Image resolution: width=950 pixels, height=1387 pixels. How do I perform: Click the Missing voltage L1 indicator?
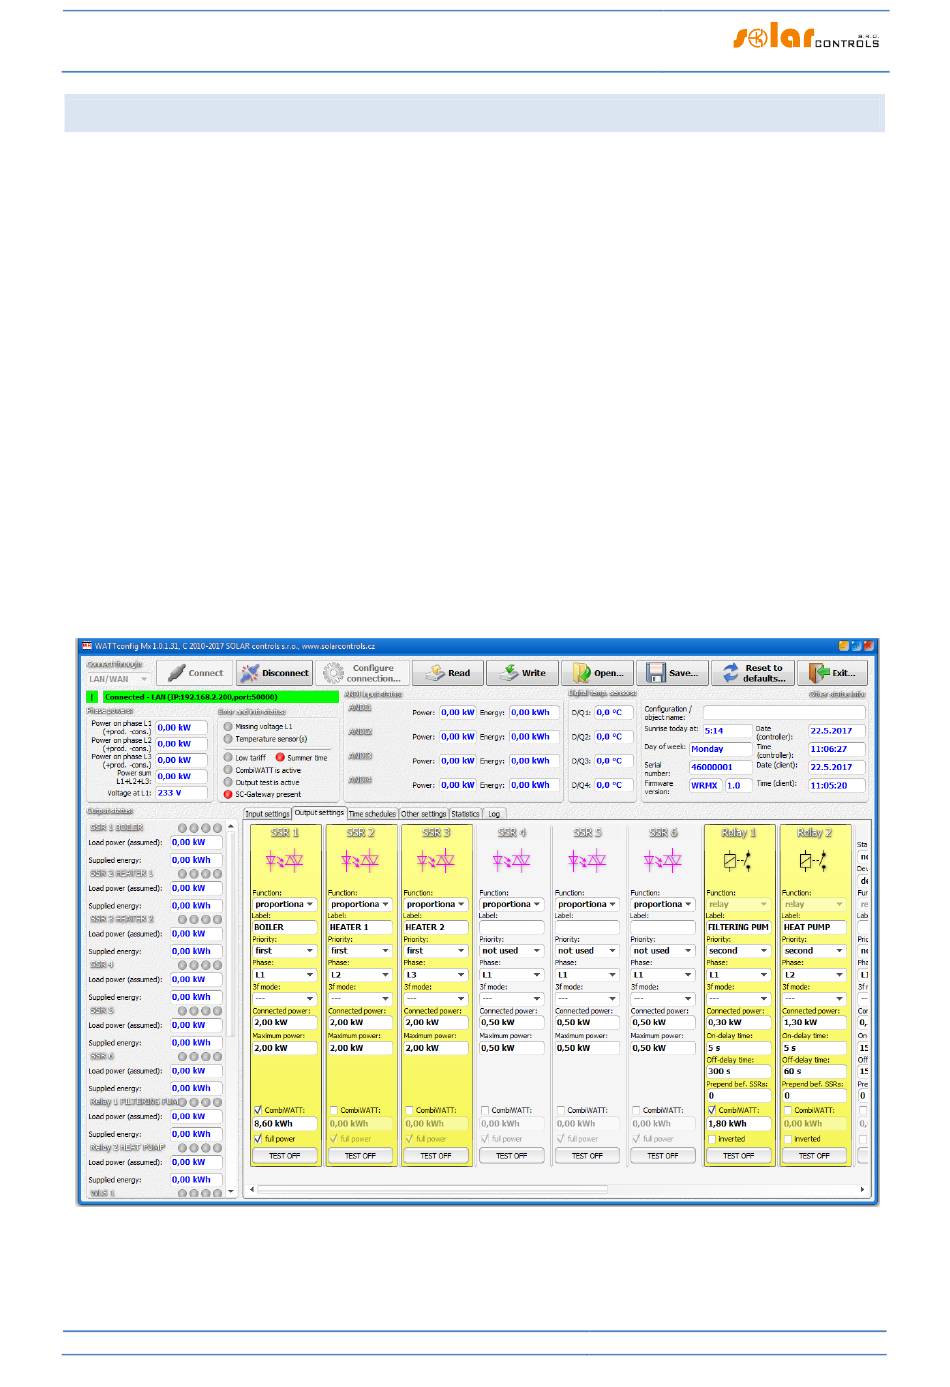pos(228,727)
